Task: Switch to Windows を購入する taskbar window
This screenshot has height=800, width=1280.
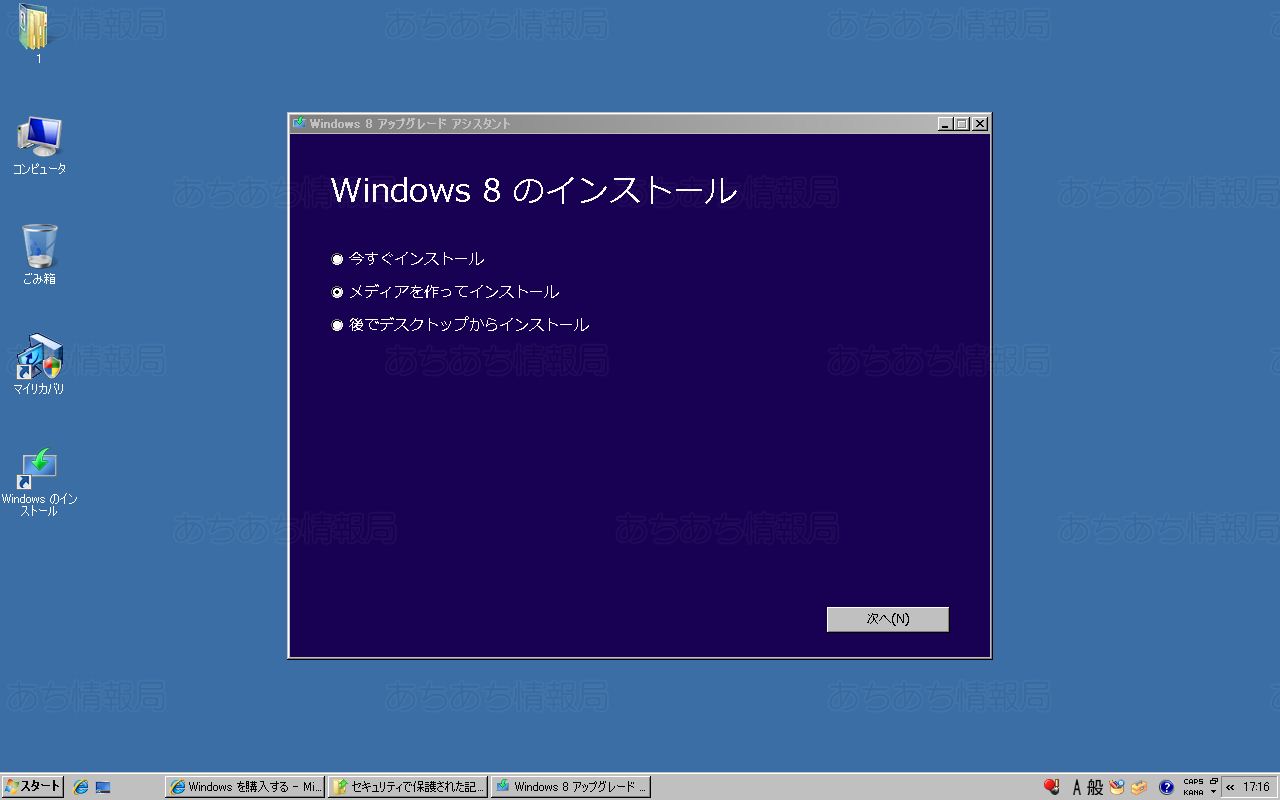Action: coord(245,787)
